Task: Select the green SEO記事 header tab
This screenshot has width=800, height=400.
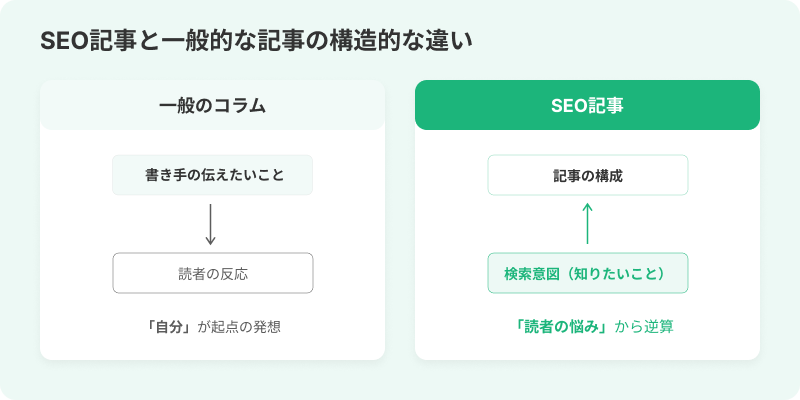Action: (587, 105)
